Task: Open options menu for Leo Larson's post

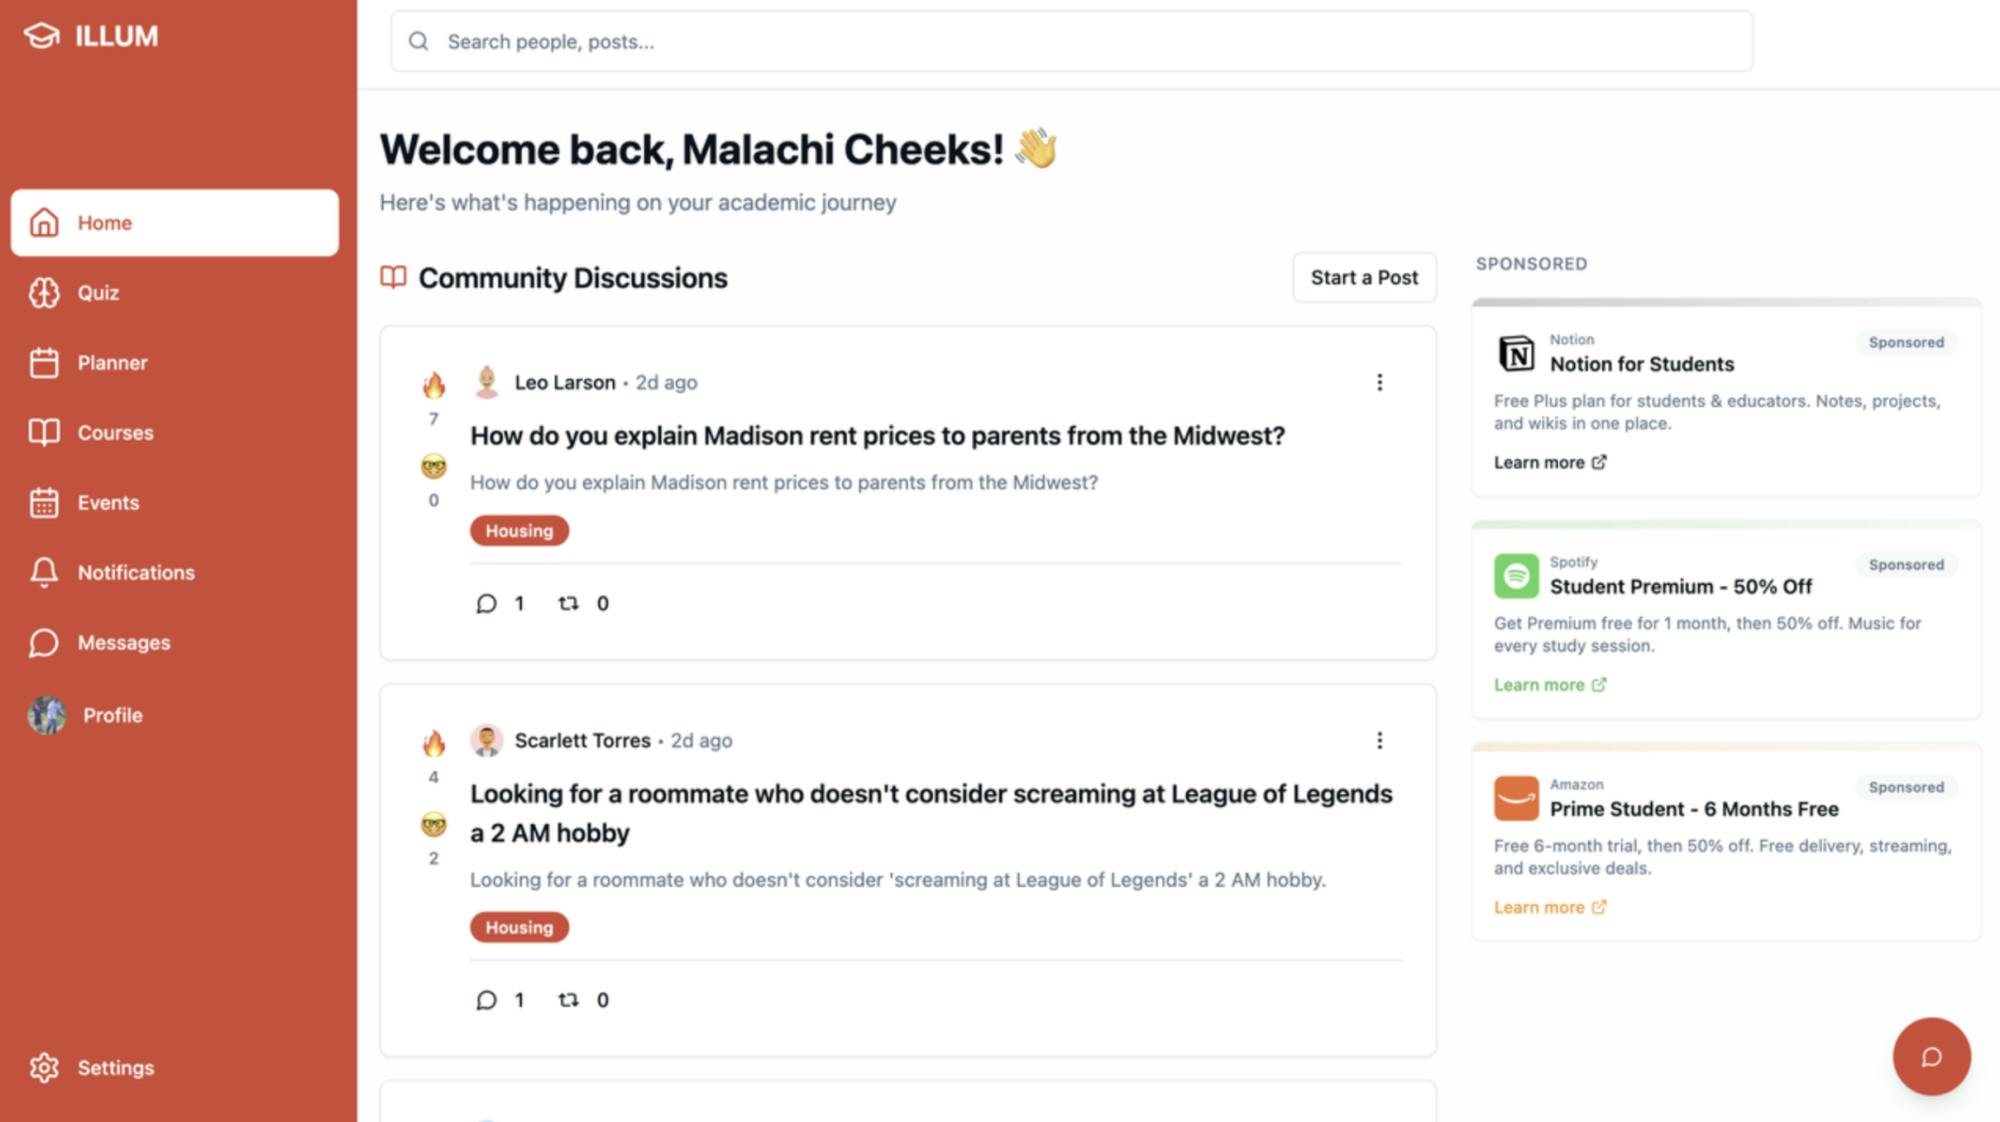Action: coord(1379,383)
